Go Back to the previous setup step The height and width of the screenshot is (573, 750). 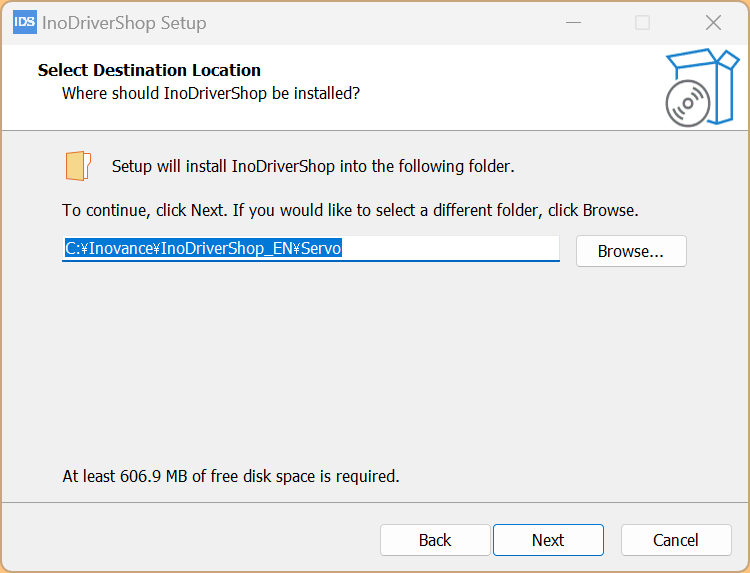[435, 540]
